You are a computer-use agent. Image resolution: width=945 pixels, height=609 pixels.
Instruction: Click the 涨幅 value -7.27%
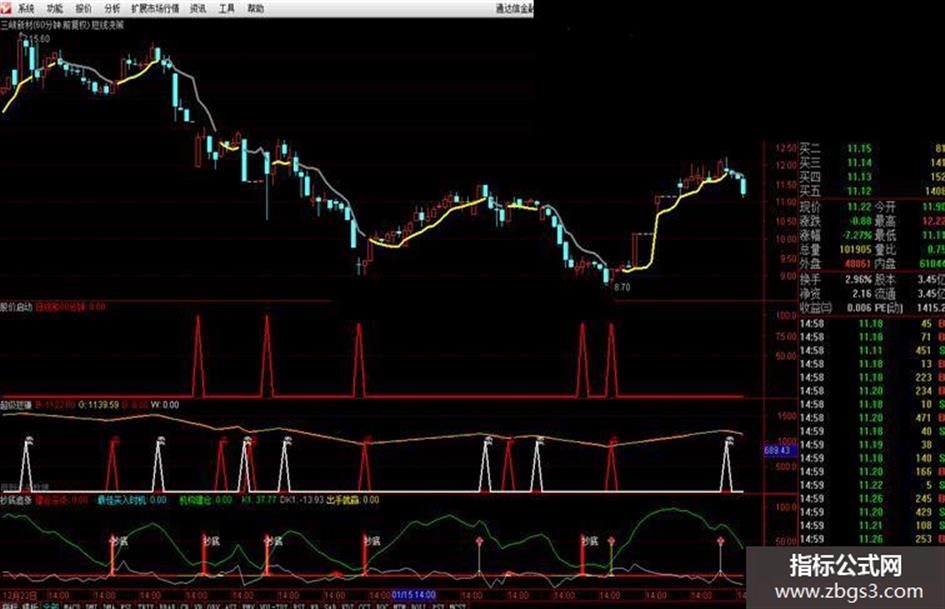point(858,235)
